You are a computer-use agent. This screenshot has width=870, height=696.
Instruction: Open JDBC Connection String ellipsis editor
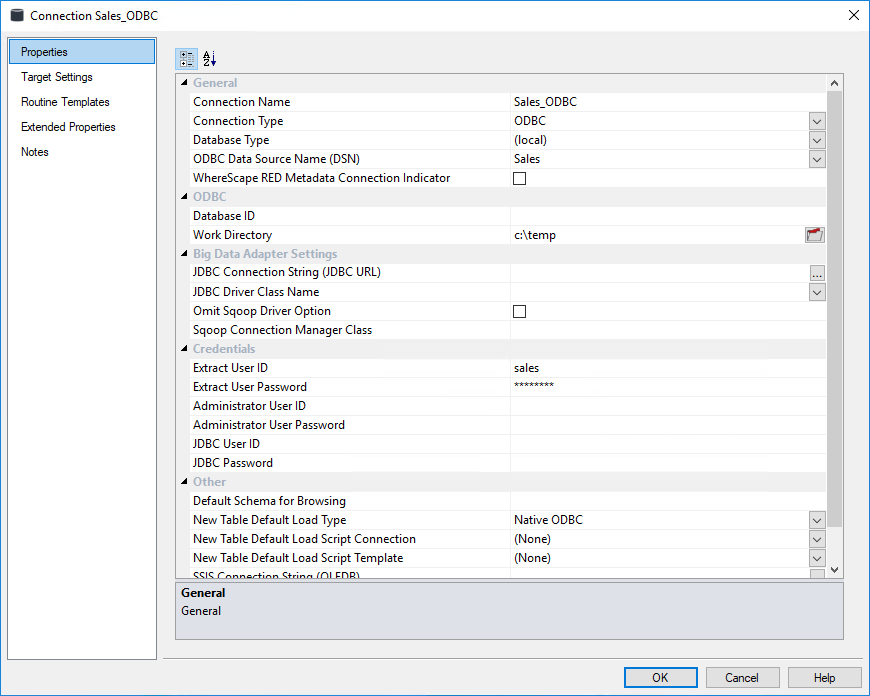[x=817, y=273]
